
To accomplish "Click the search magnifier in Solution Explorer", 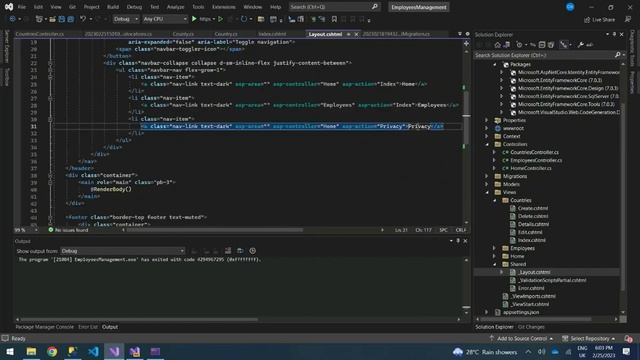I will click(618, 55).
